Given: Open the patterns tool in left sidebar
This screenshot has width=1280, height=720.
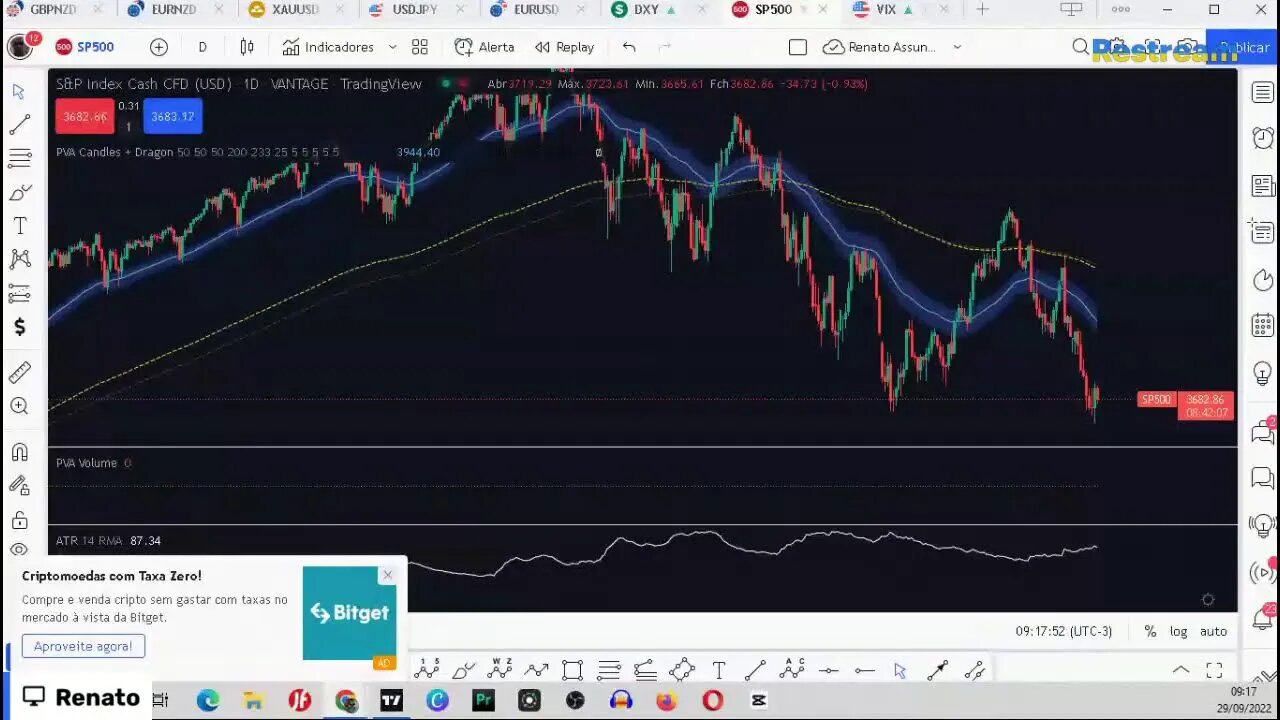Looking at the screenshot, I should coord(19,260).
